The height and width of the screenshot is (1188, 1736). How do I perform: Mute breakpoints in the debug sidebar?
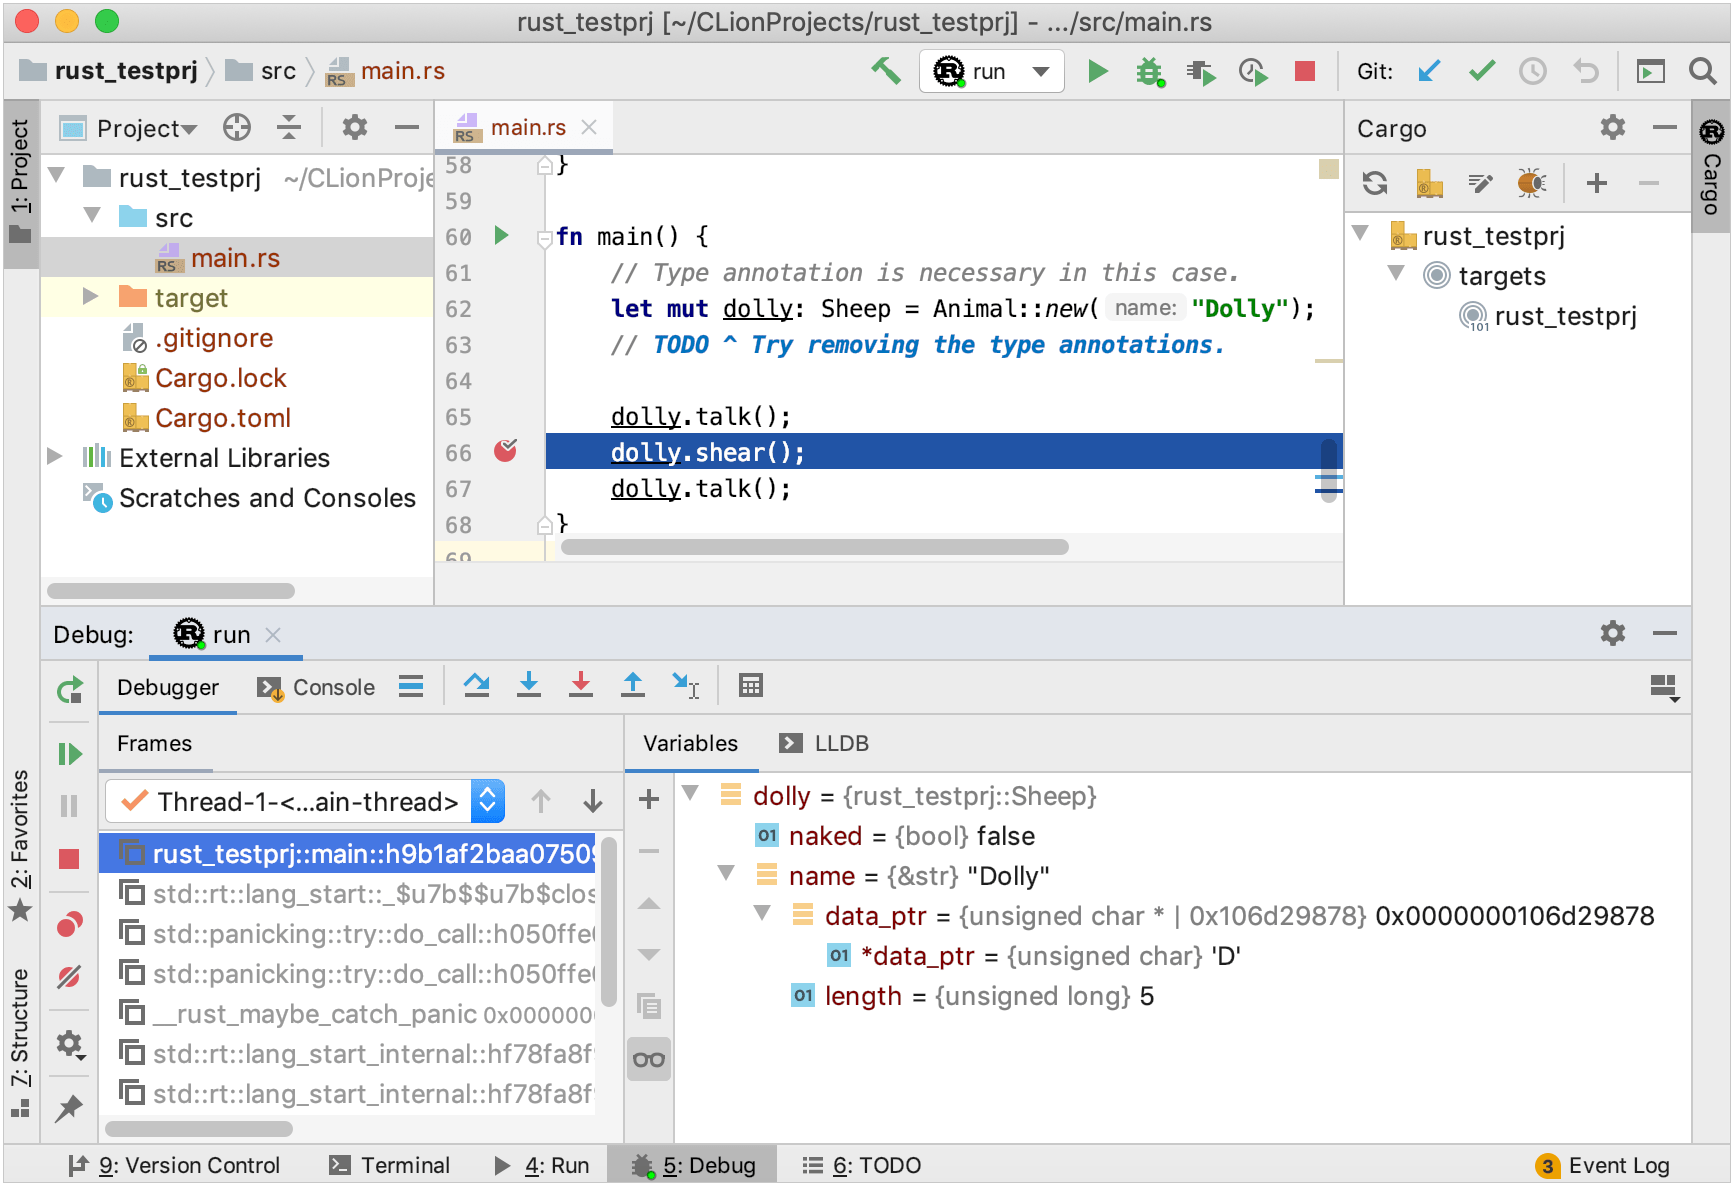(x=69, y=975)
